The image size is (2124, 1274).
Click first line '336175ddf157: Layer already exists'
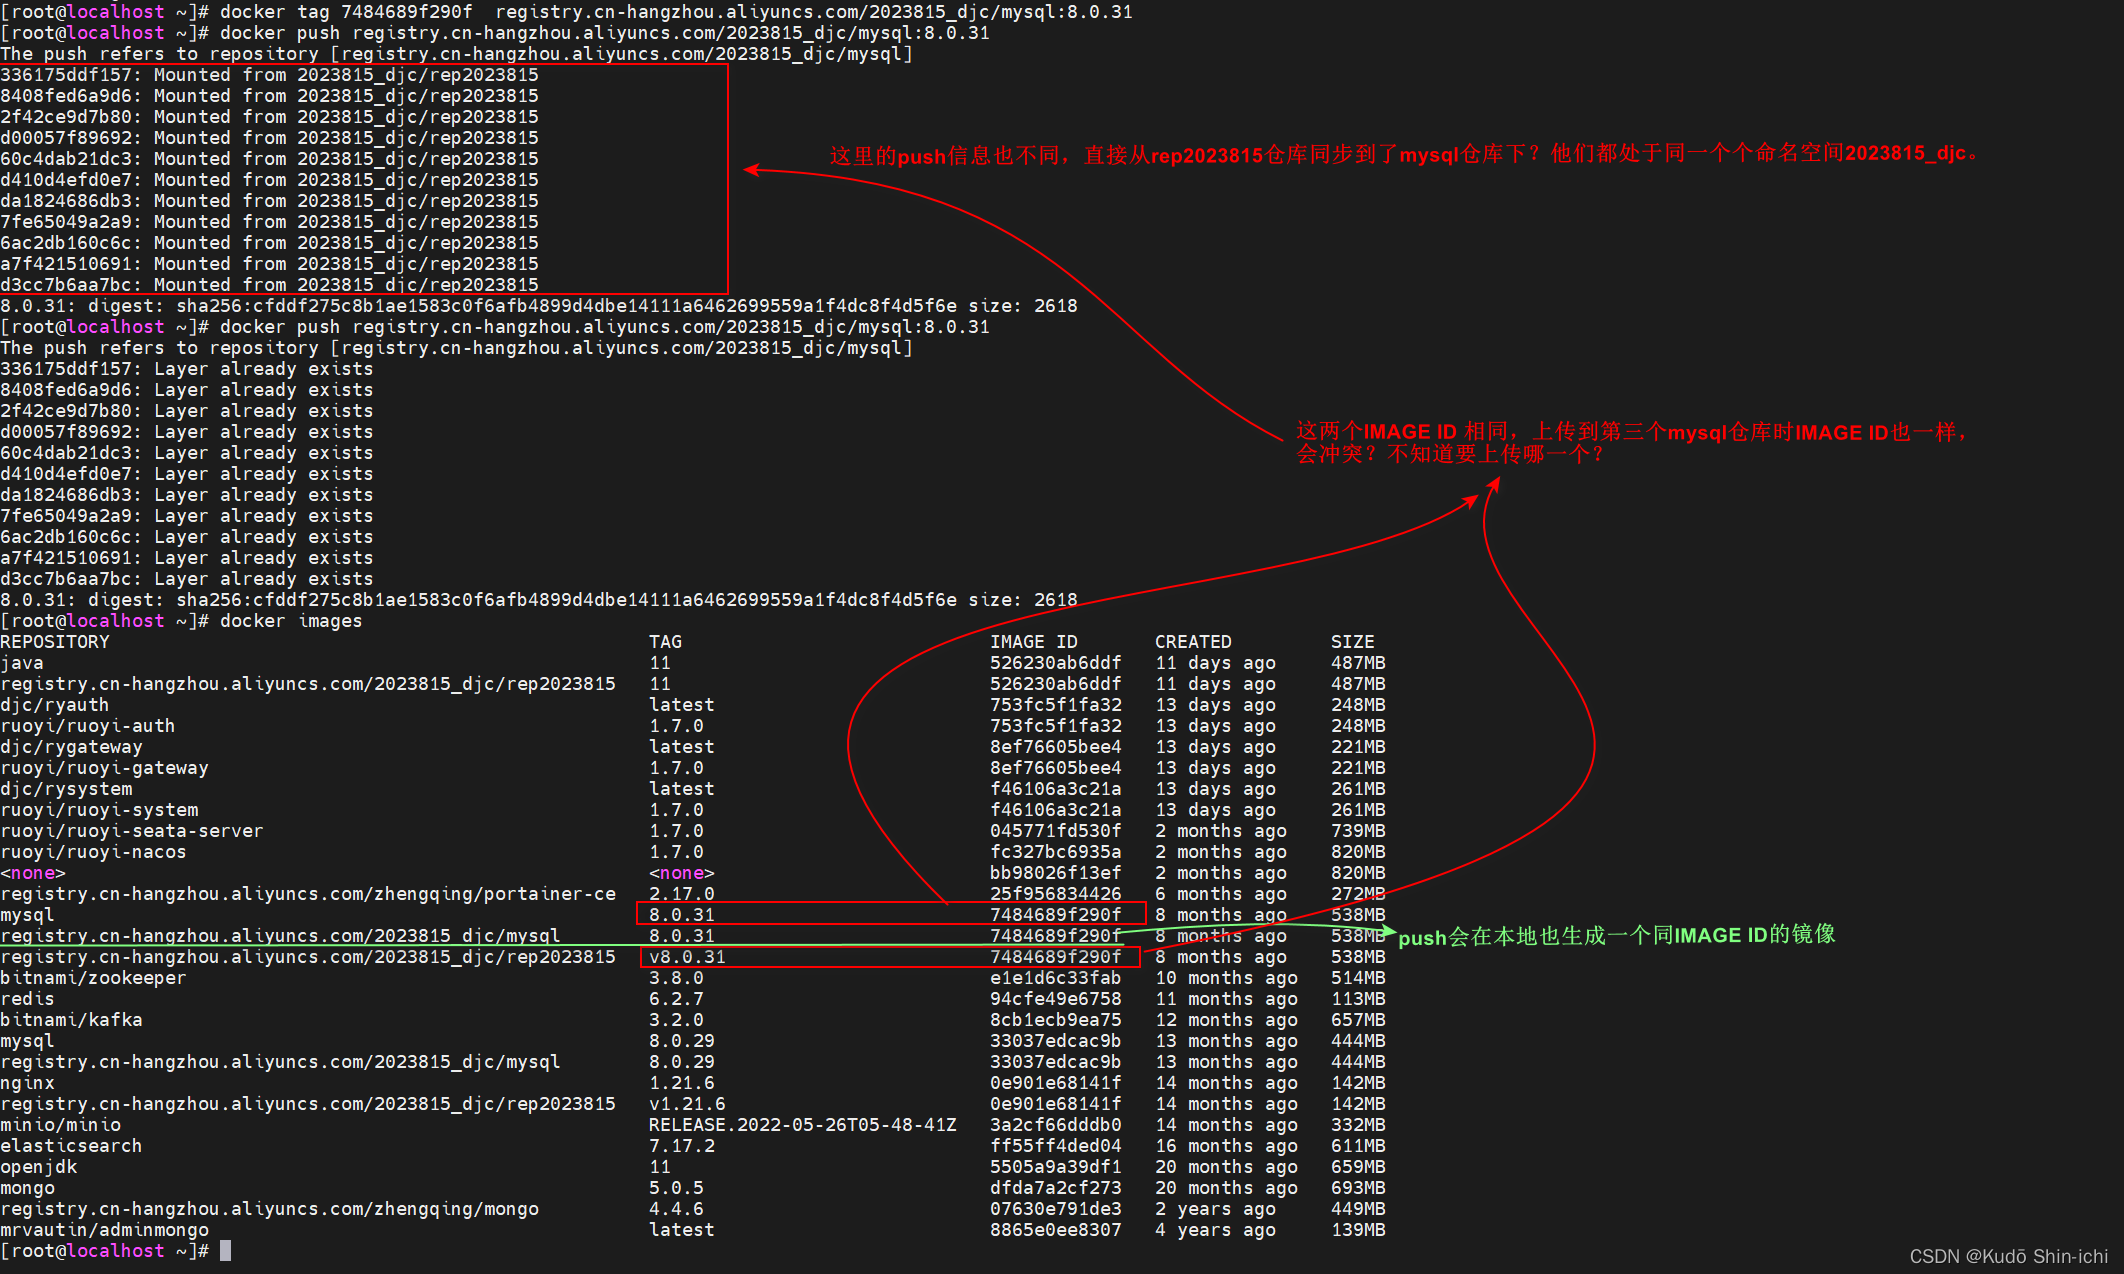187,369
